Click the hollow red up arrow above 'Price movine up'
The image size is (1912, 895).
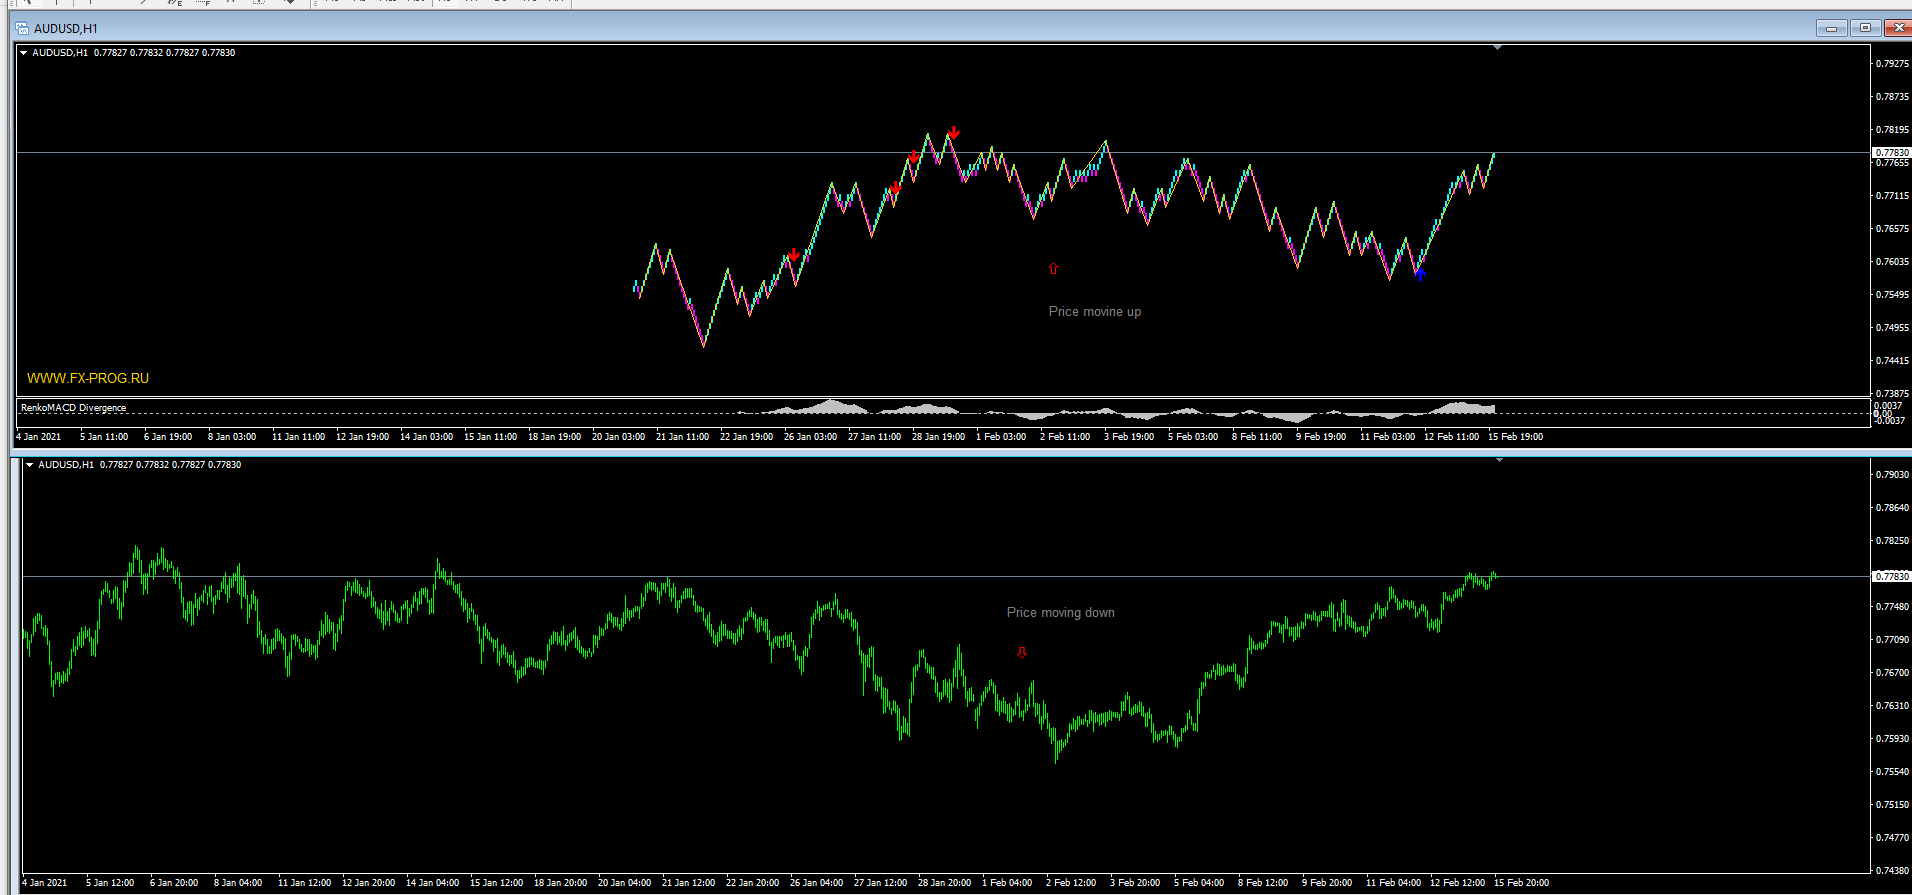click(x=1053, y=268)
